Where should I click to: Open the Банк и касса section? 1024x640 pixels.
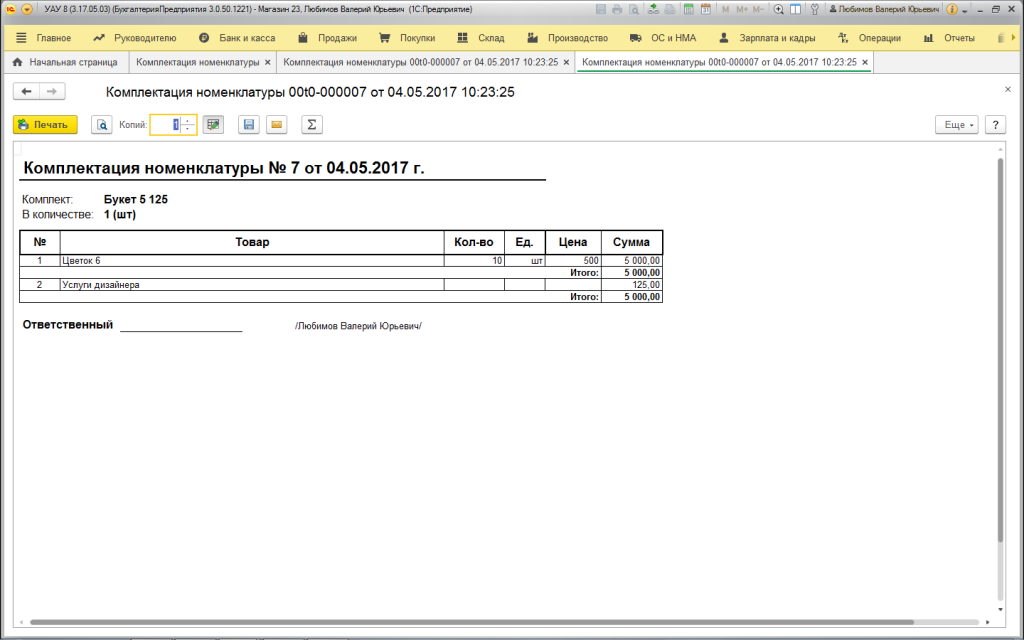point(237,38)
